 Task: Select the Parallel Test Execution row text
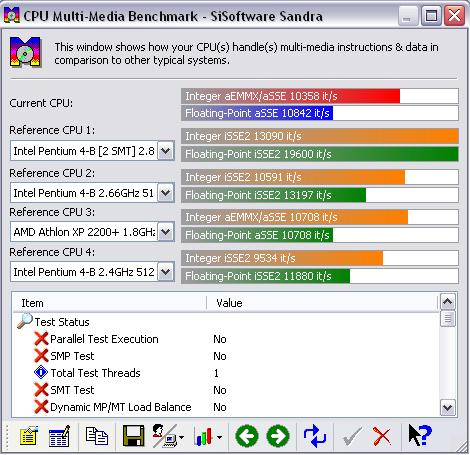click(x=104, y=339)
